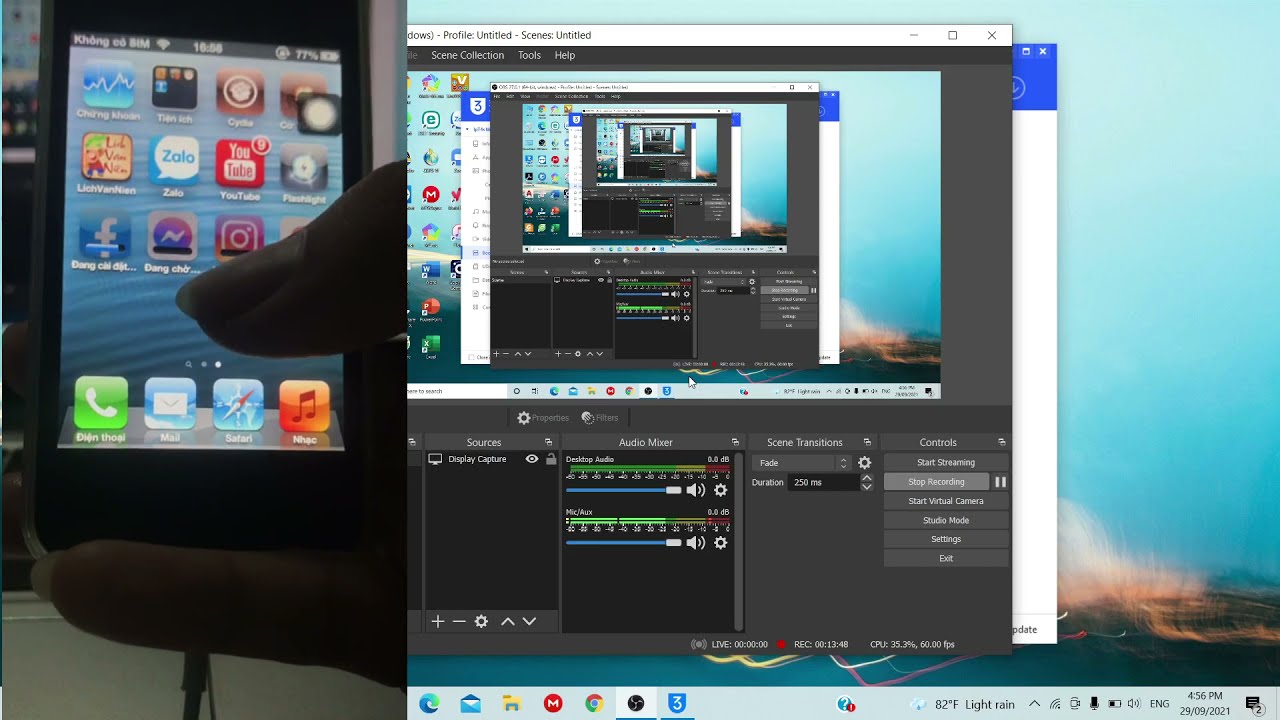Increase transition Duration with up arrow

[867, 478]
